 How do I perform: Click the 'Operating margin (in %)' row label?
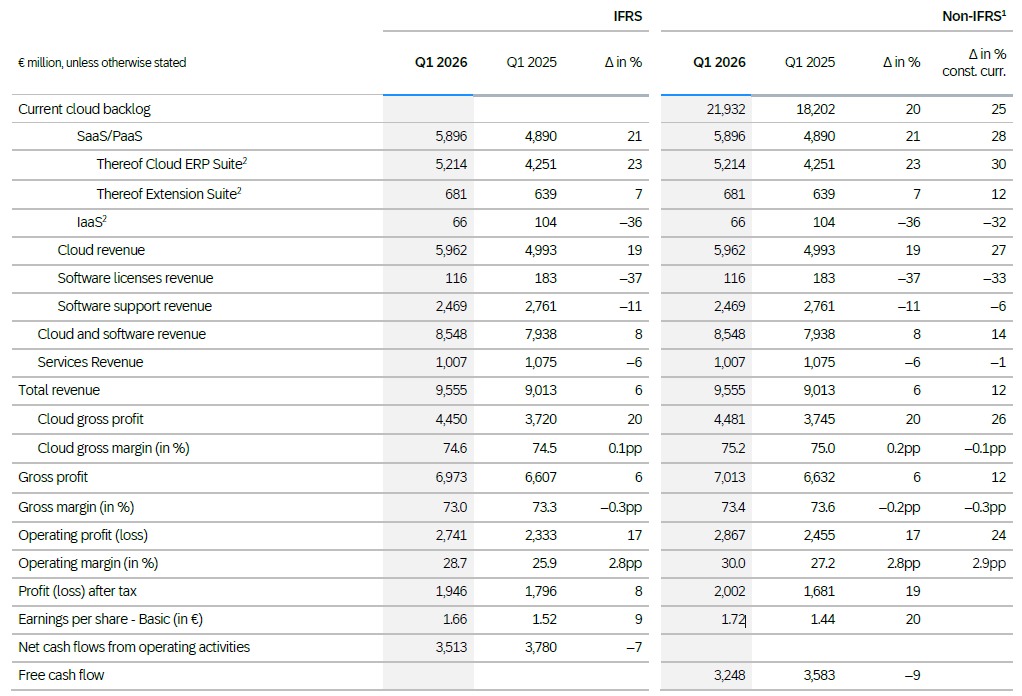[88, 563]
